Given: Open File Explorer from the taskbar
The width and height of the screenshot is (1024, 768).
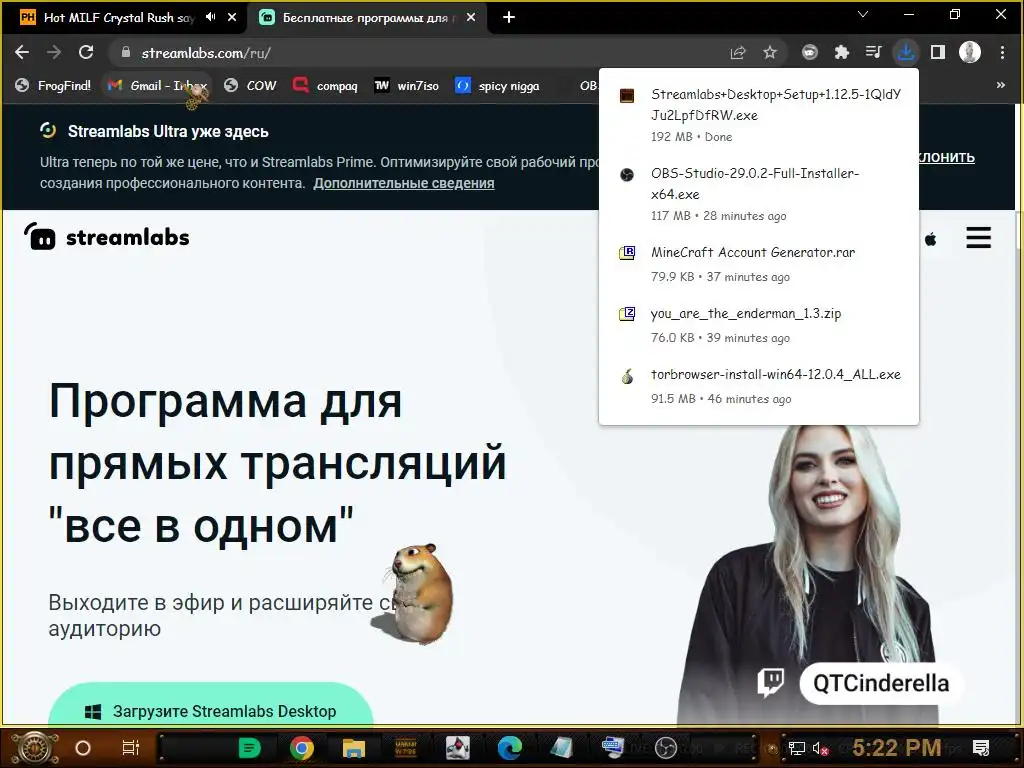Looking at the screenshot, I should (353, 748).
